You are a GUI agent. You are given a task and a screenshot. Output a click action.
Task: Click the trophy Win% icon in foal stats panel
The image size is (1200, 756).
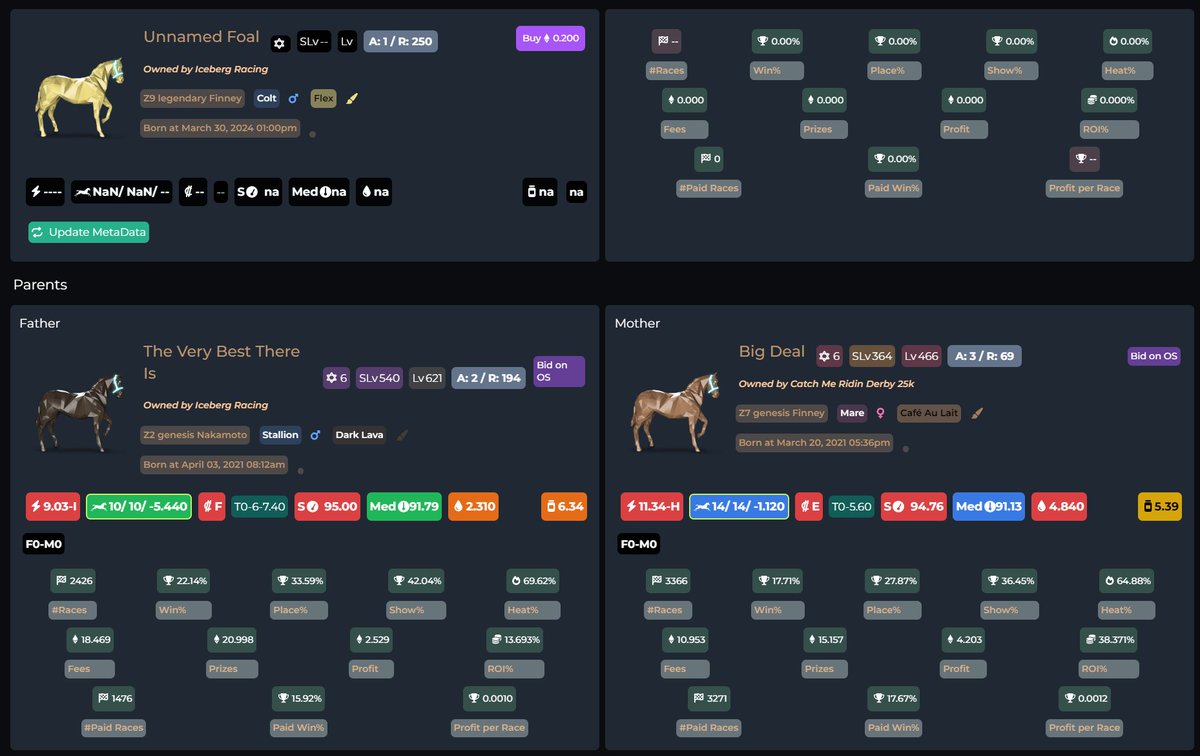(x=763, y=41)
